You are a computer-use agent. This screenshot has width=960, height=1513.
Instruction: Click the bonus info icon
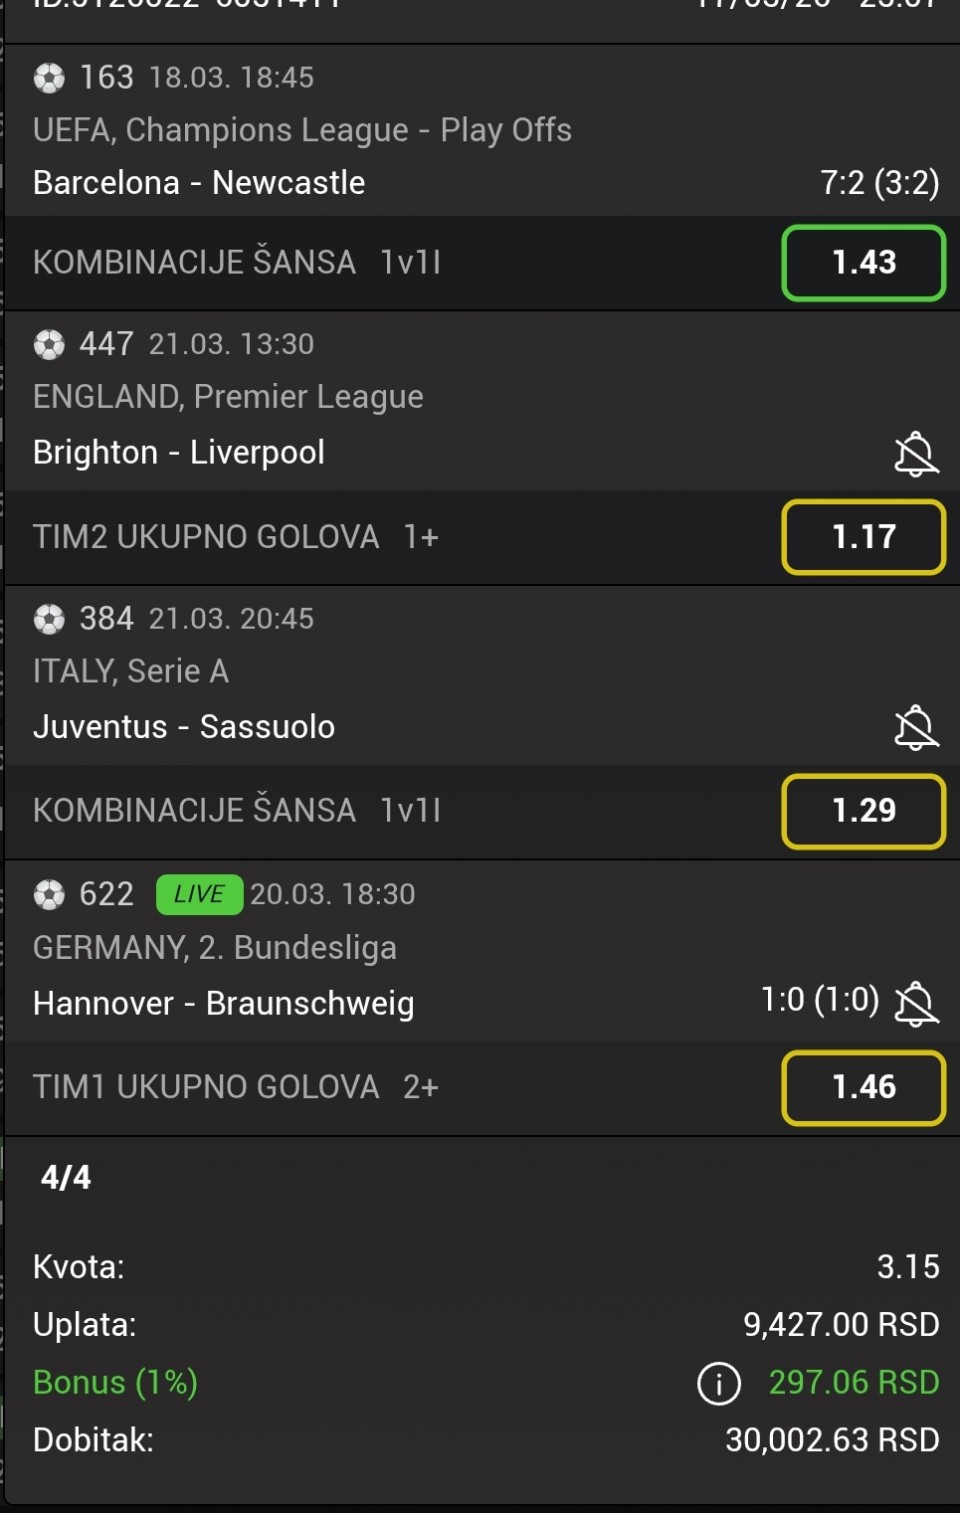click(x=719, y=1384)
